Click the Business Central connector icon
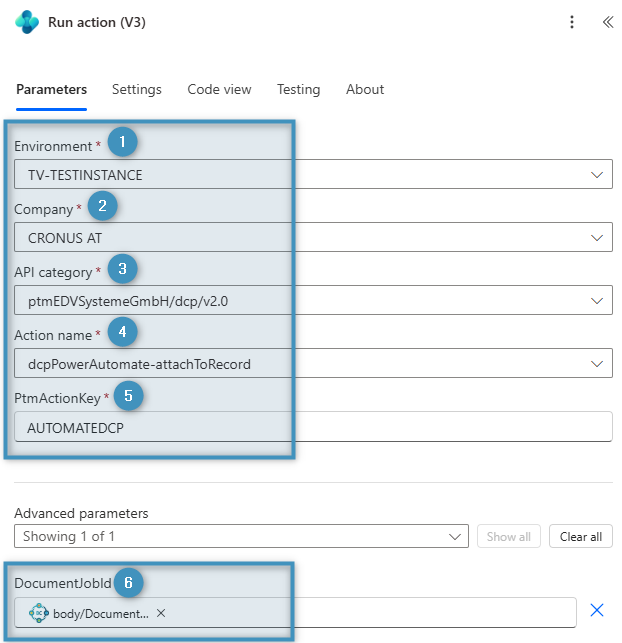The height and width of the screenshot is (643, 622). coord(27,22)
